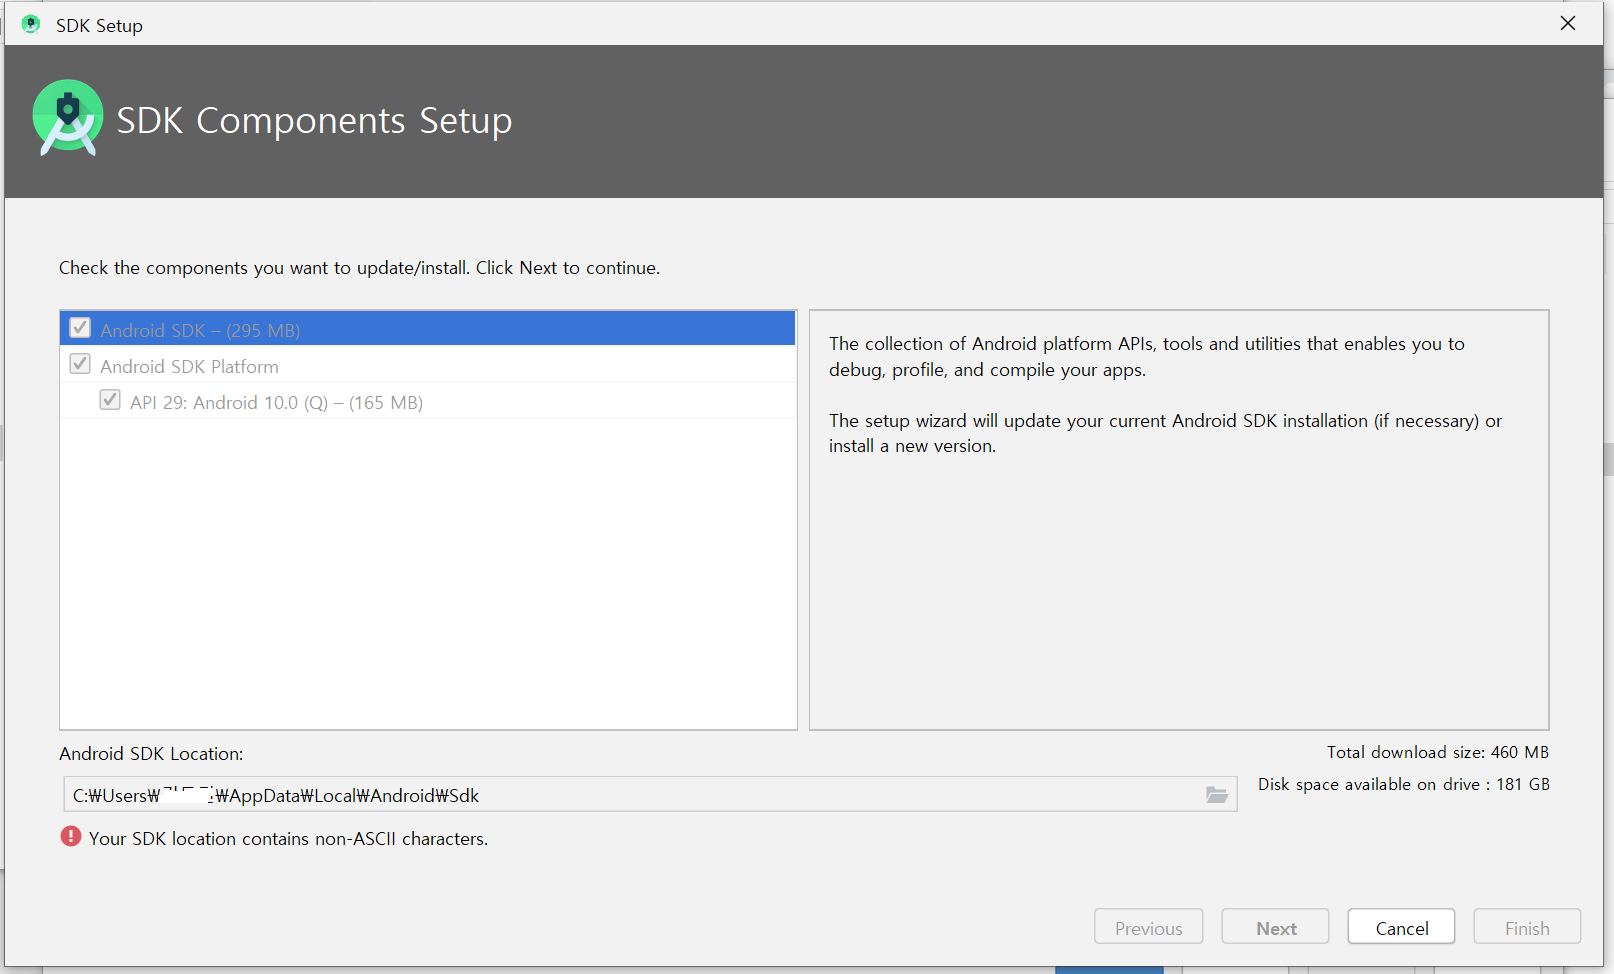Click the 'Your SDK location contains non-ASCII characters' message
This screenshot has width=1614, height=974.
[x=288, y=839]
